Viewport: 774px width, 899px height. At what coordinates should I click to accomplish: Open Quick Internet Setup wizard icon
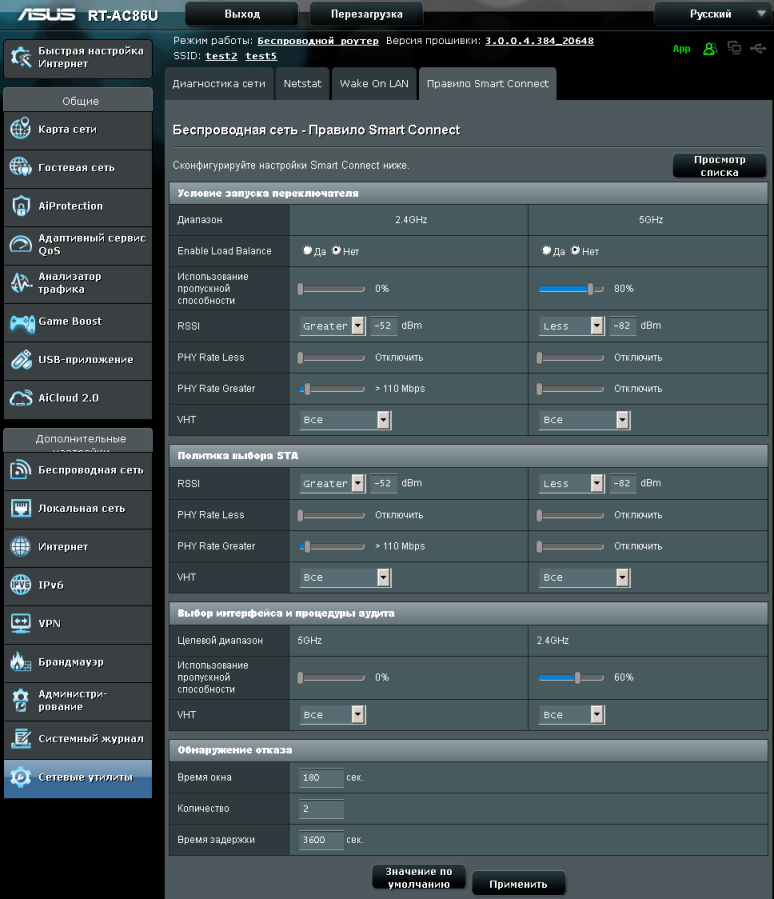[x=21, y=57]
